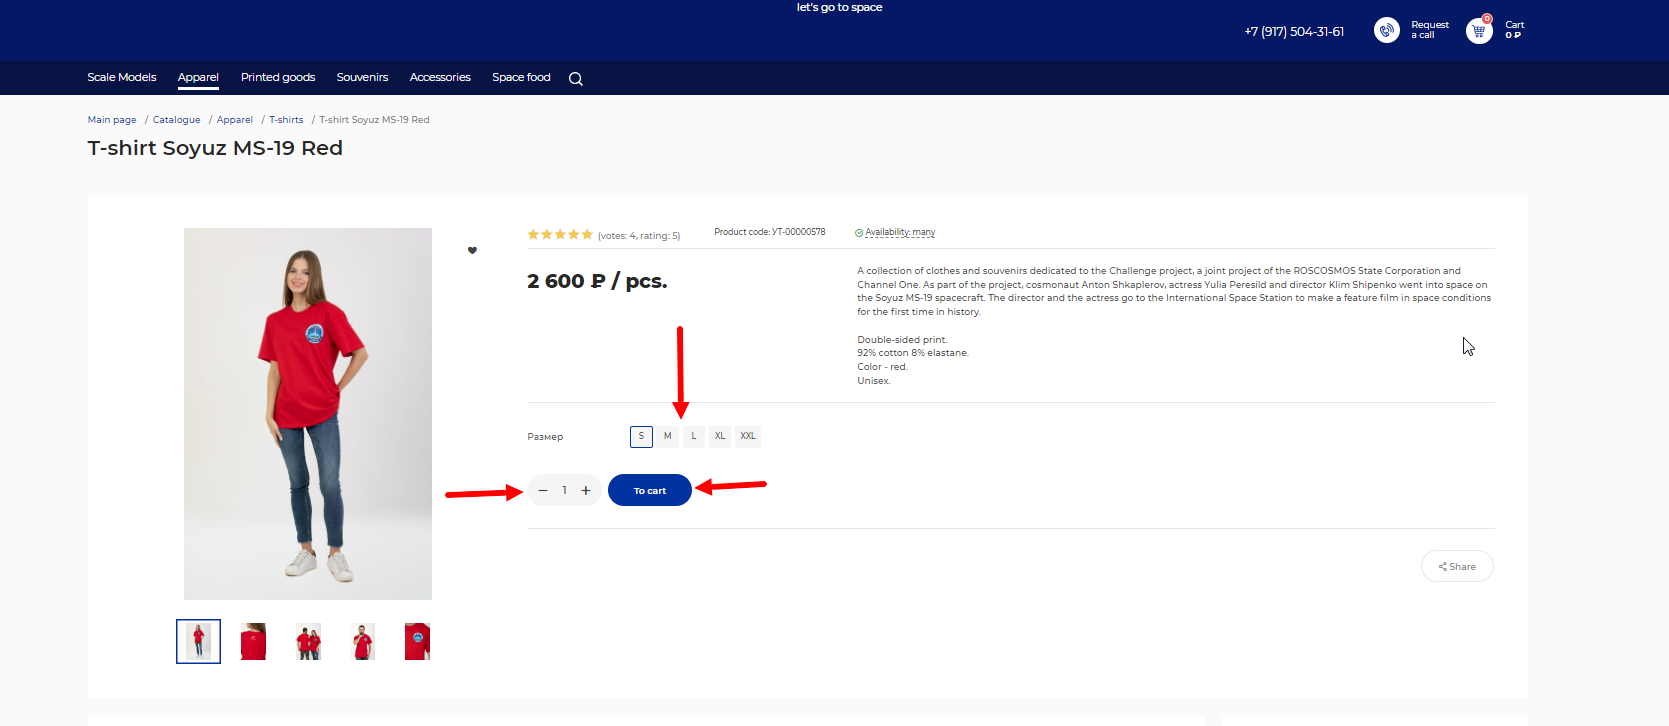Click the Share button
The width and height of the screenshot is (1669, 726).
(1457, 566)
